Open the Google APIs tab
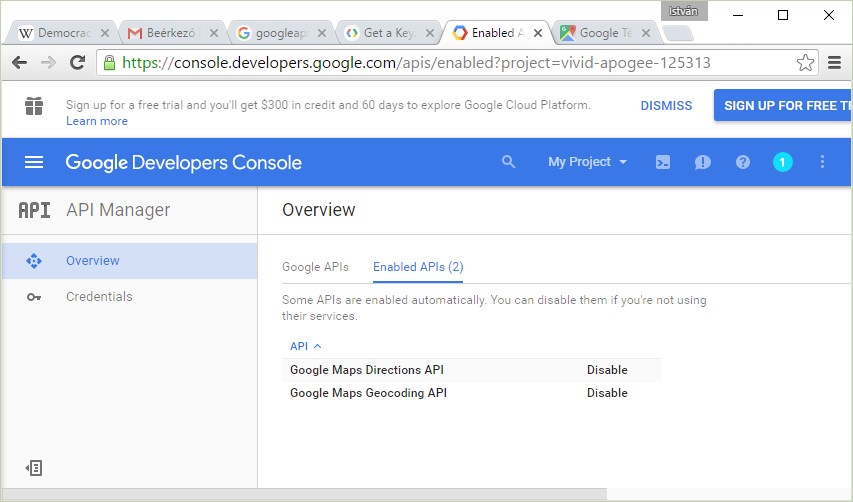 [315, 267]
